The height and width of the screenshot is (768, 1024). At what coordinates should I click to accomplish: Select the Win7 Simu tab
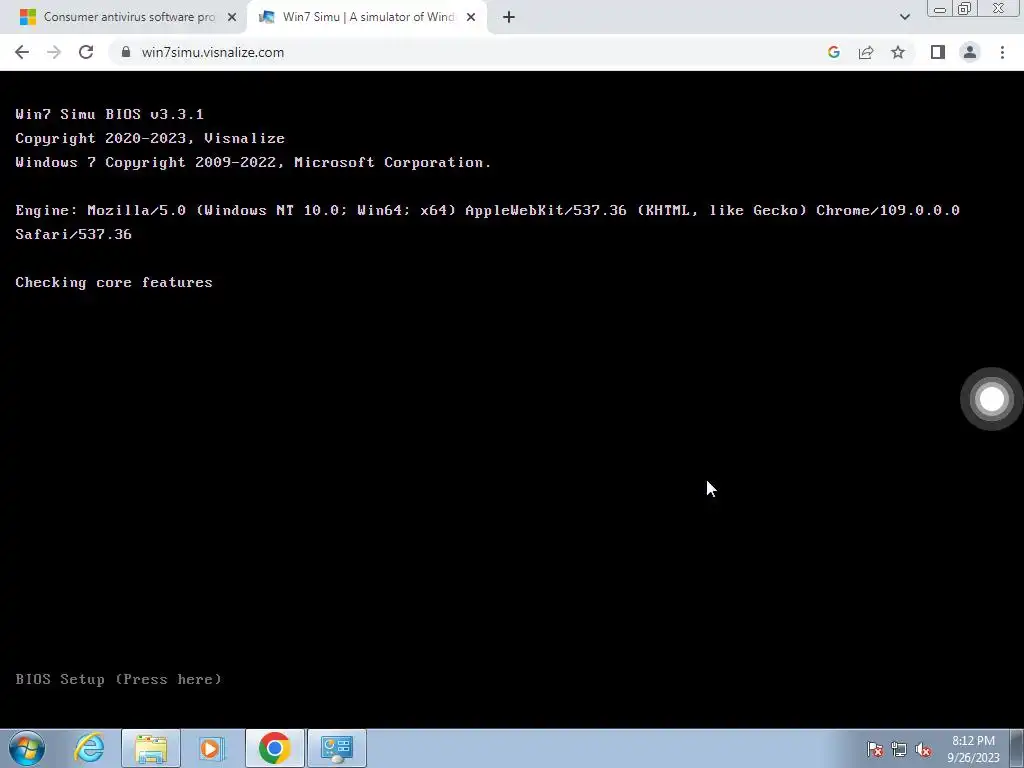point(366,17)
